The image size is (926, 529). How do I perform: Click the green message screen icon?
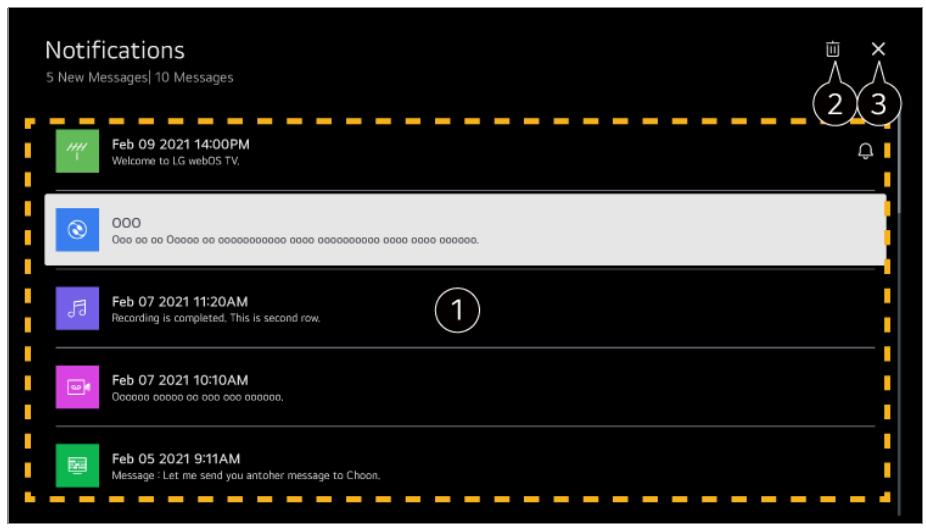[x=77, y=465]
